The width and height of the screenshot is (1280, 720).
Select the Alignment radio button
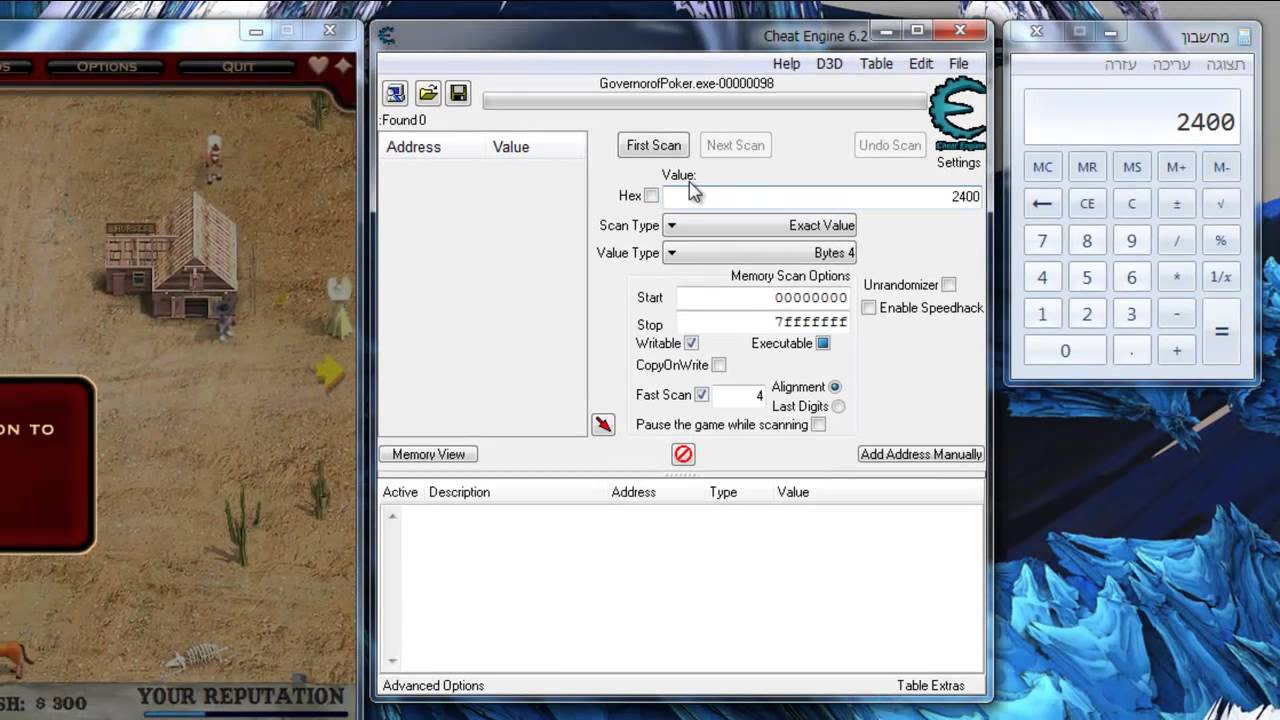(x=835, y=387)
